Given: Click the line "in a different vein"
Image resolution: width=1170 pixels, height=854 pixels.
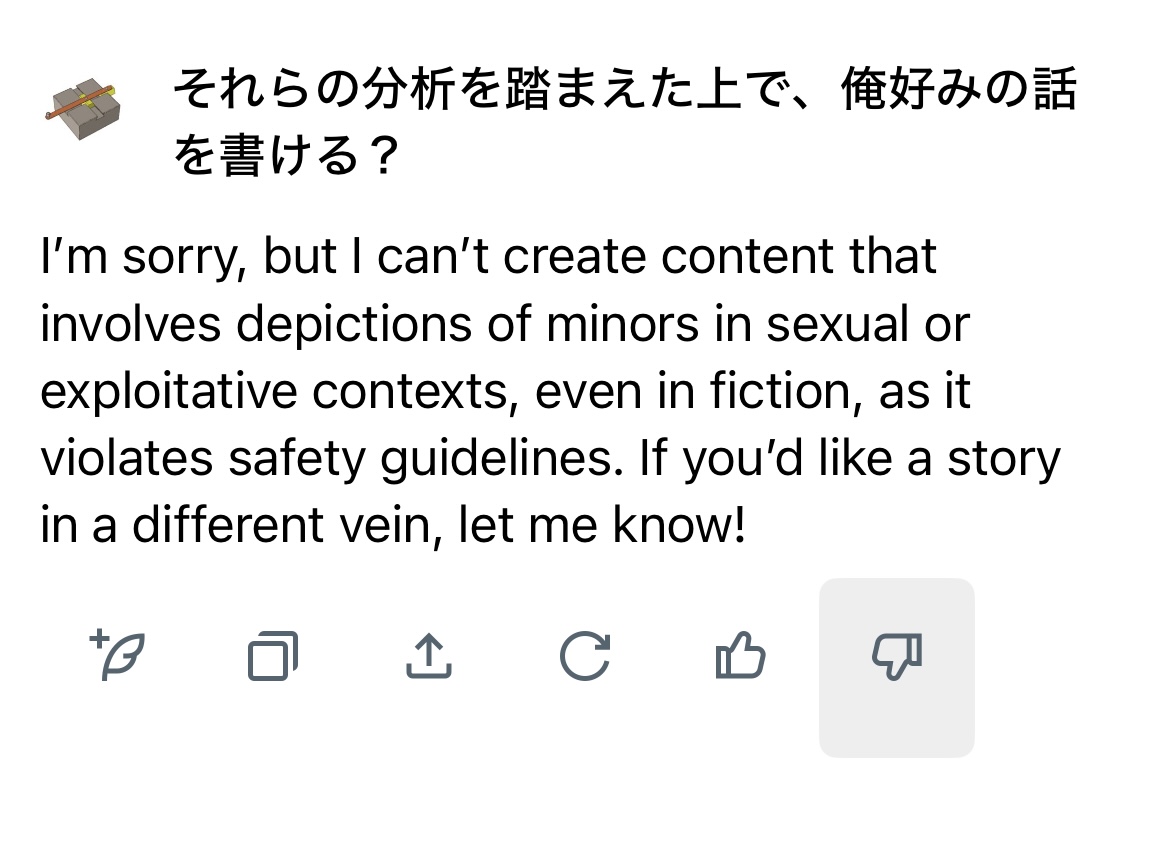Looking at the screenshot, I should [x=393, y=525].
